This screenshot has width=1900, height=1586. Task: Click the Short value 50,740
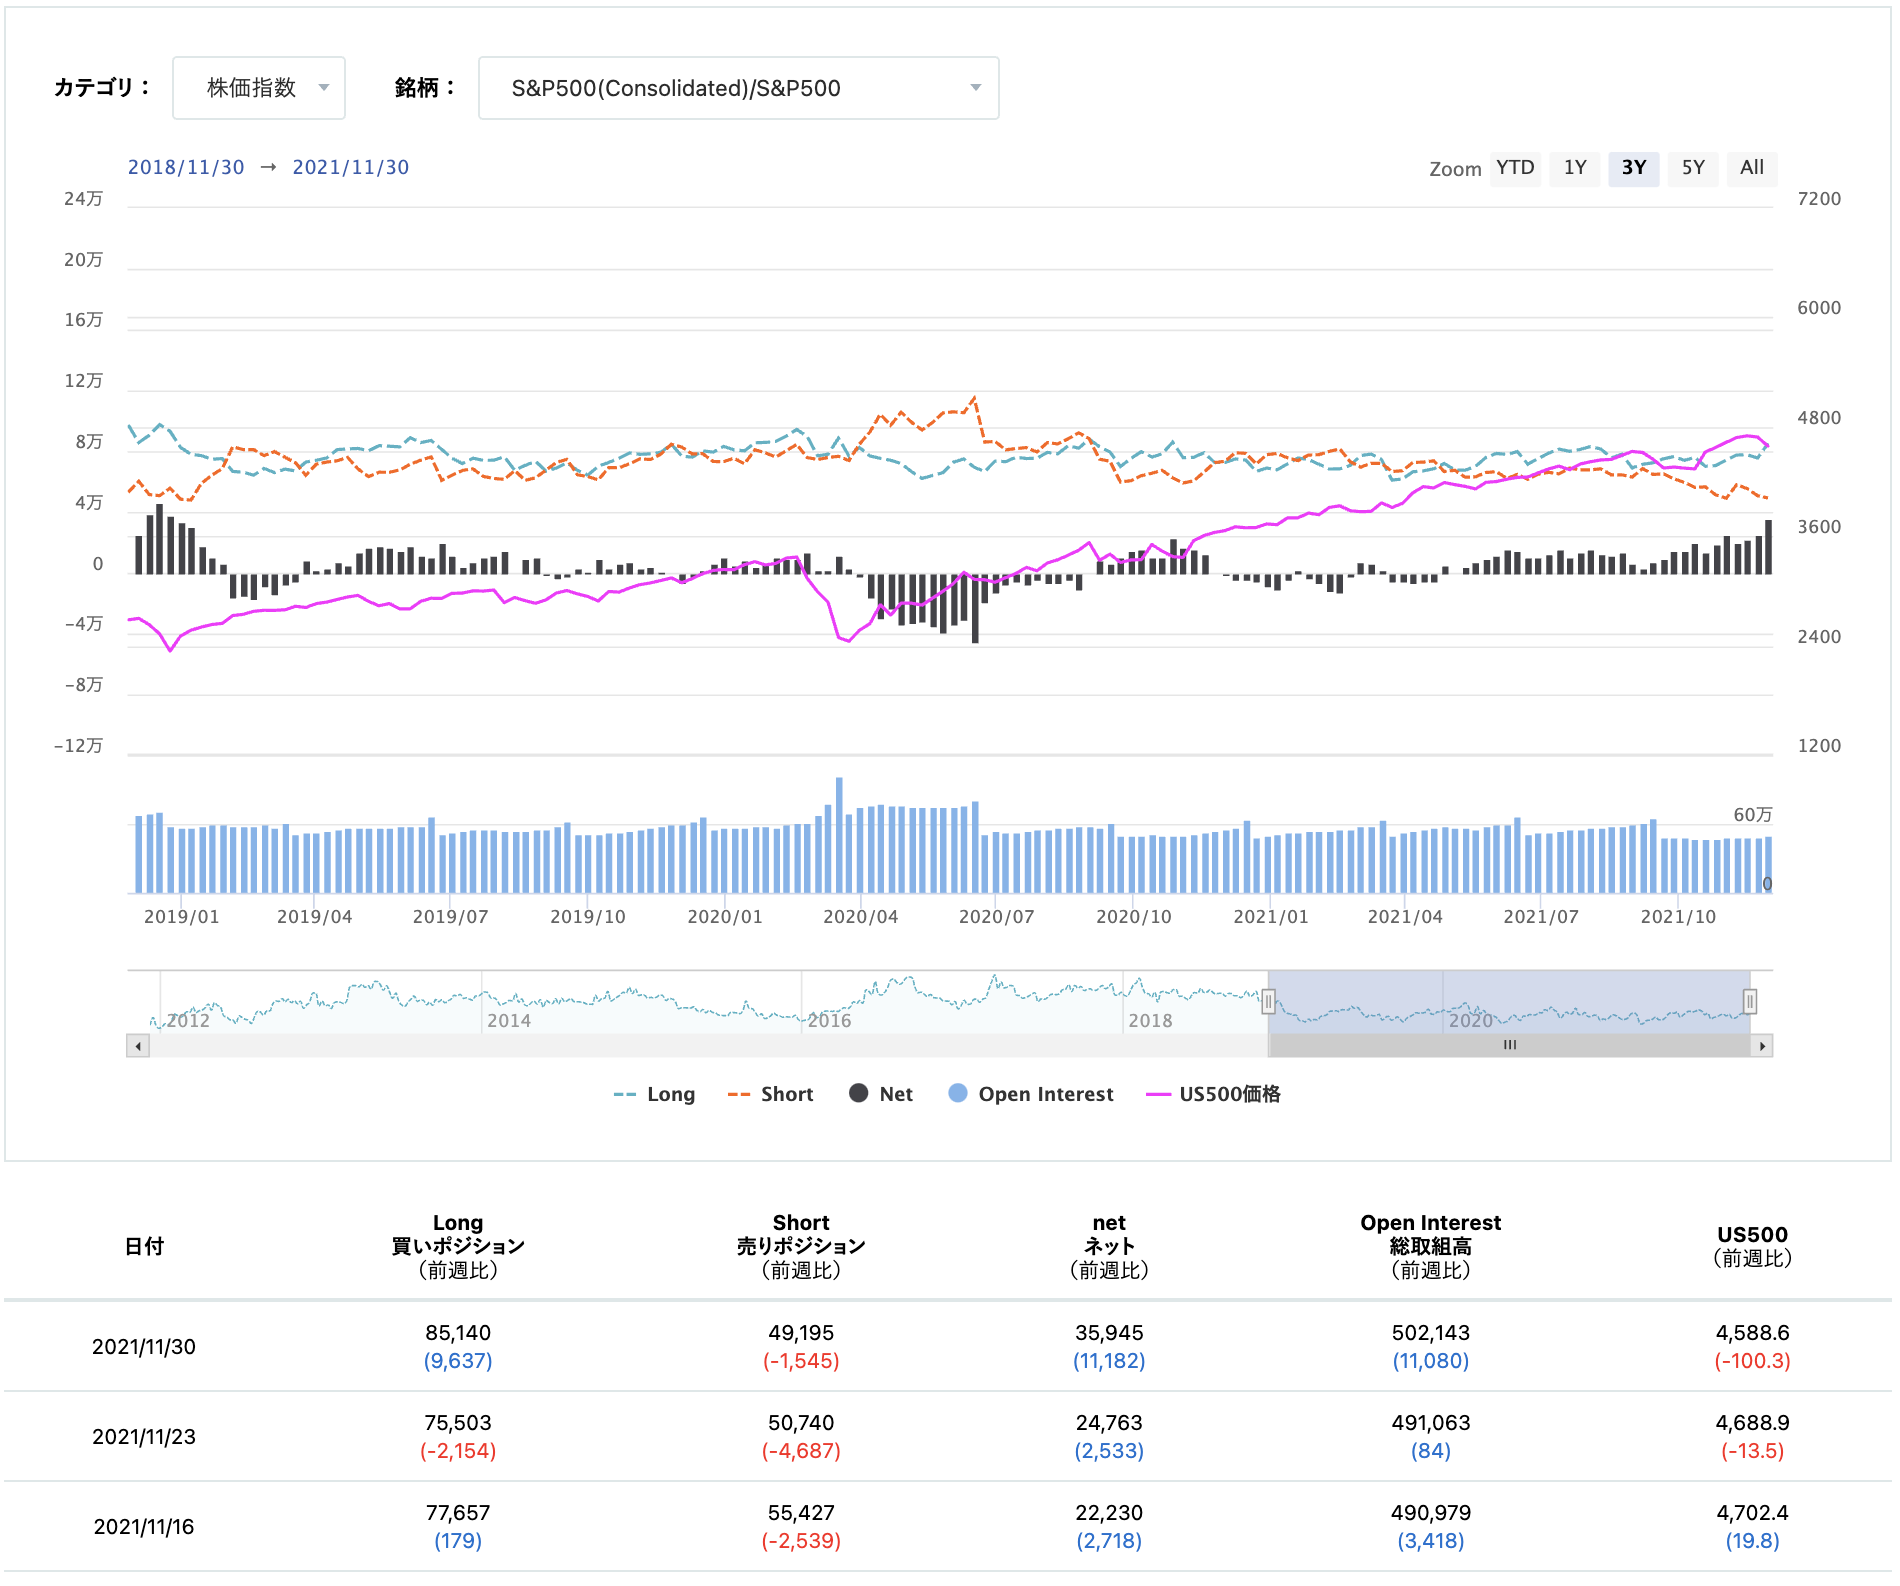801,1423
